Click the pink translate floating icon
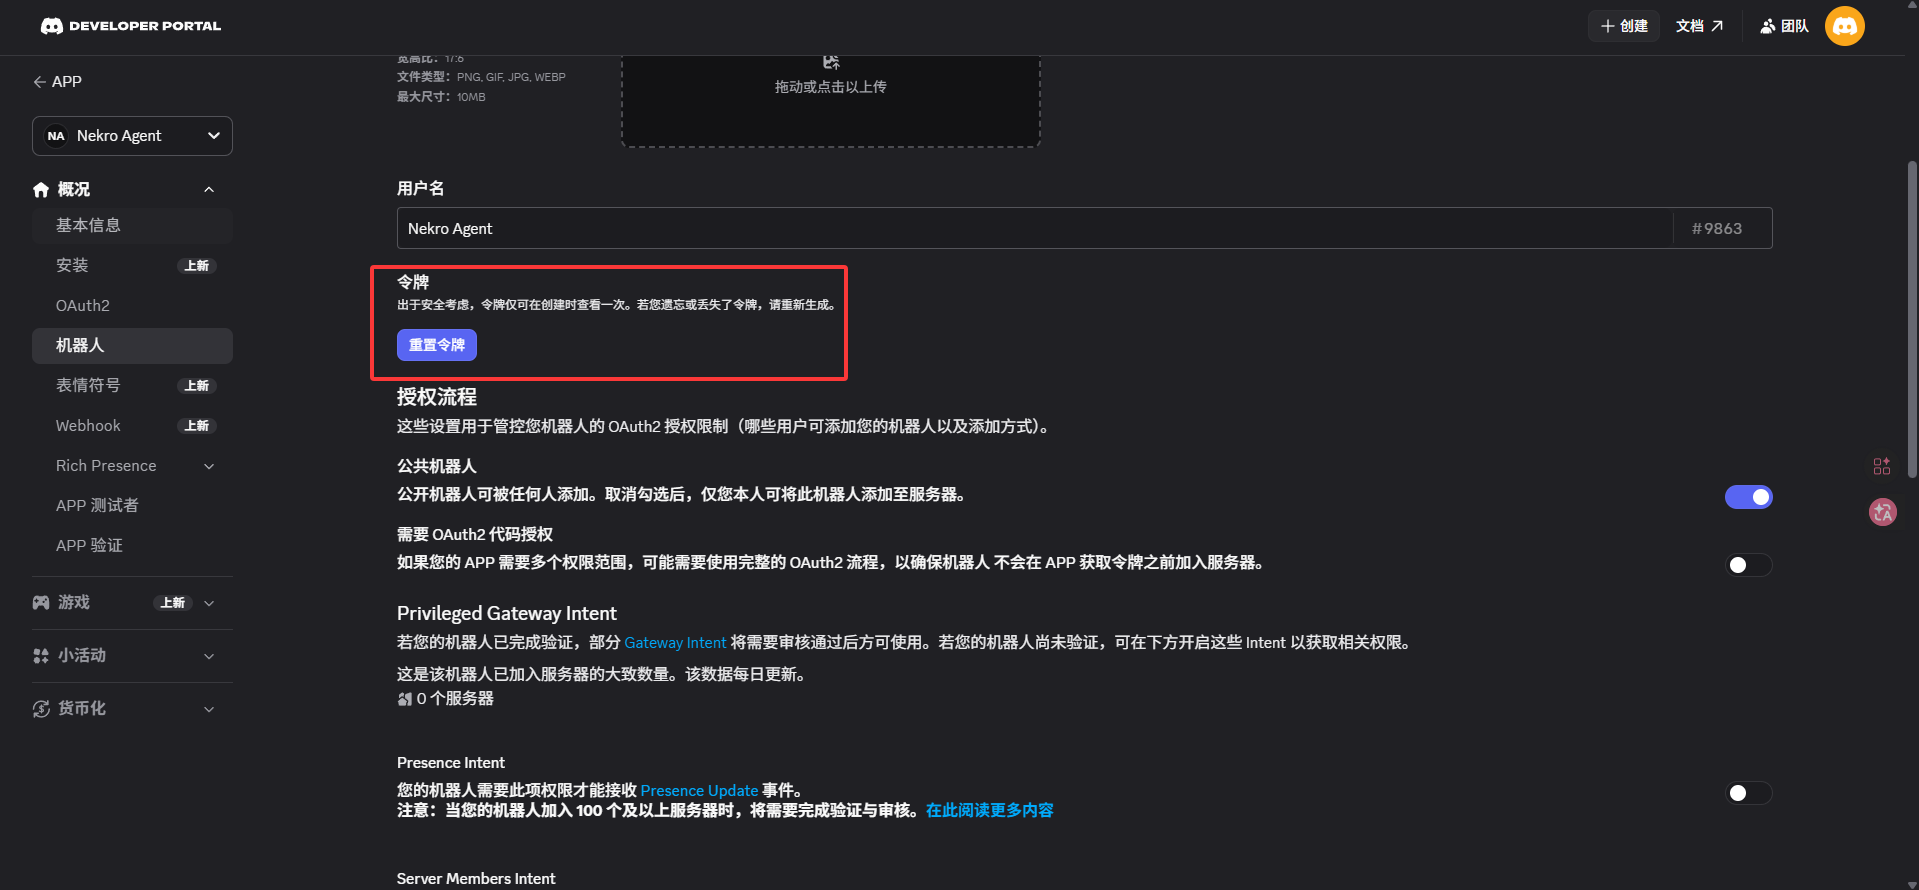This screenshot has height=890, width=1919. [1882, 512]
